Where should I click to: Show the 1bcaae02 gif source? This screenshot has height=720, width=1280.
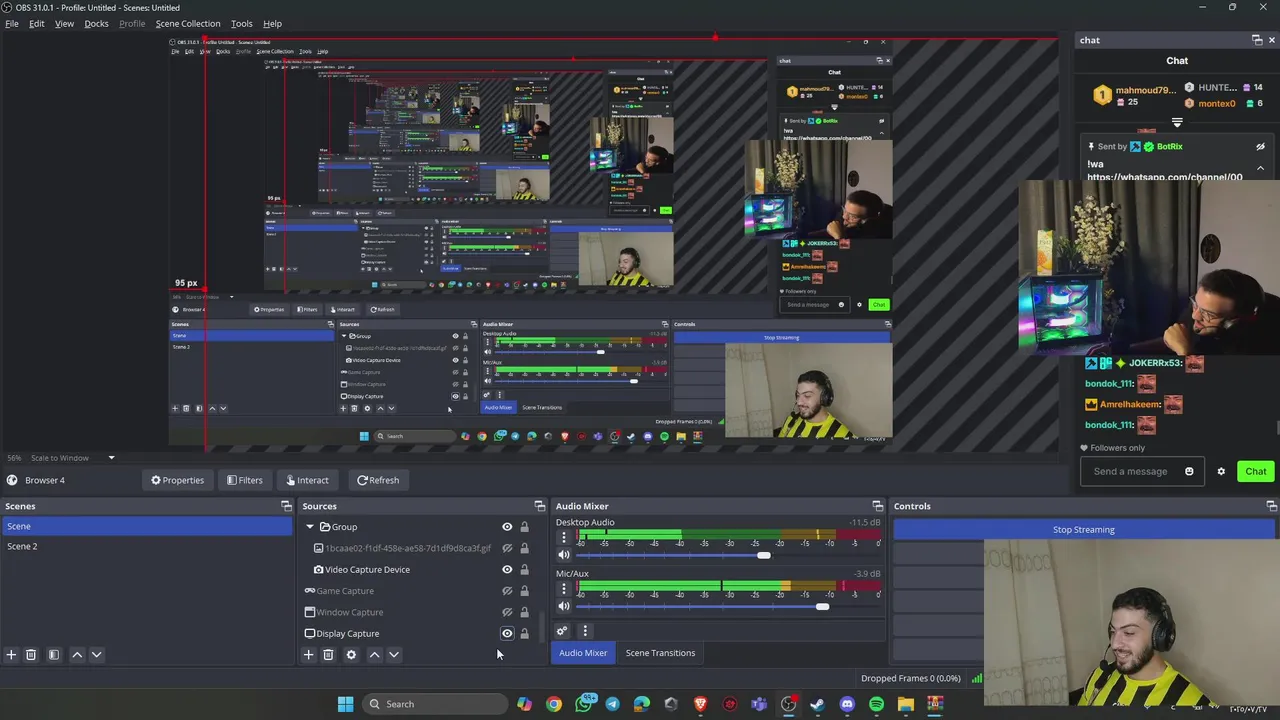pyautogui.click(x=507, y=548)
